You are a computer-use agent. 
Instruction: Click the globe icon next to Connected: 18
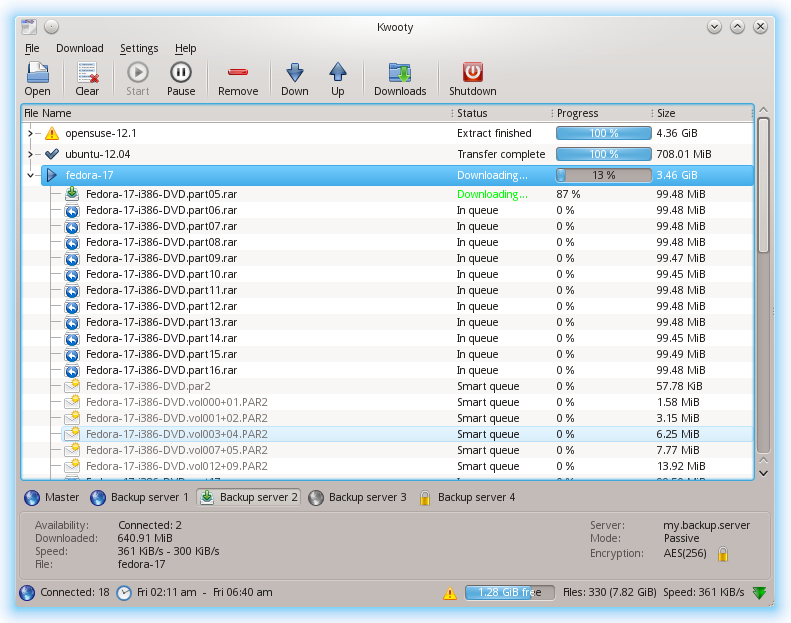point(27,592)
